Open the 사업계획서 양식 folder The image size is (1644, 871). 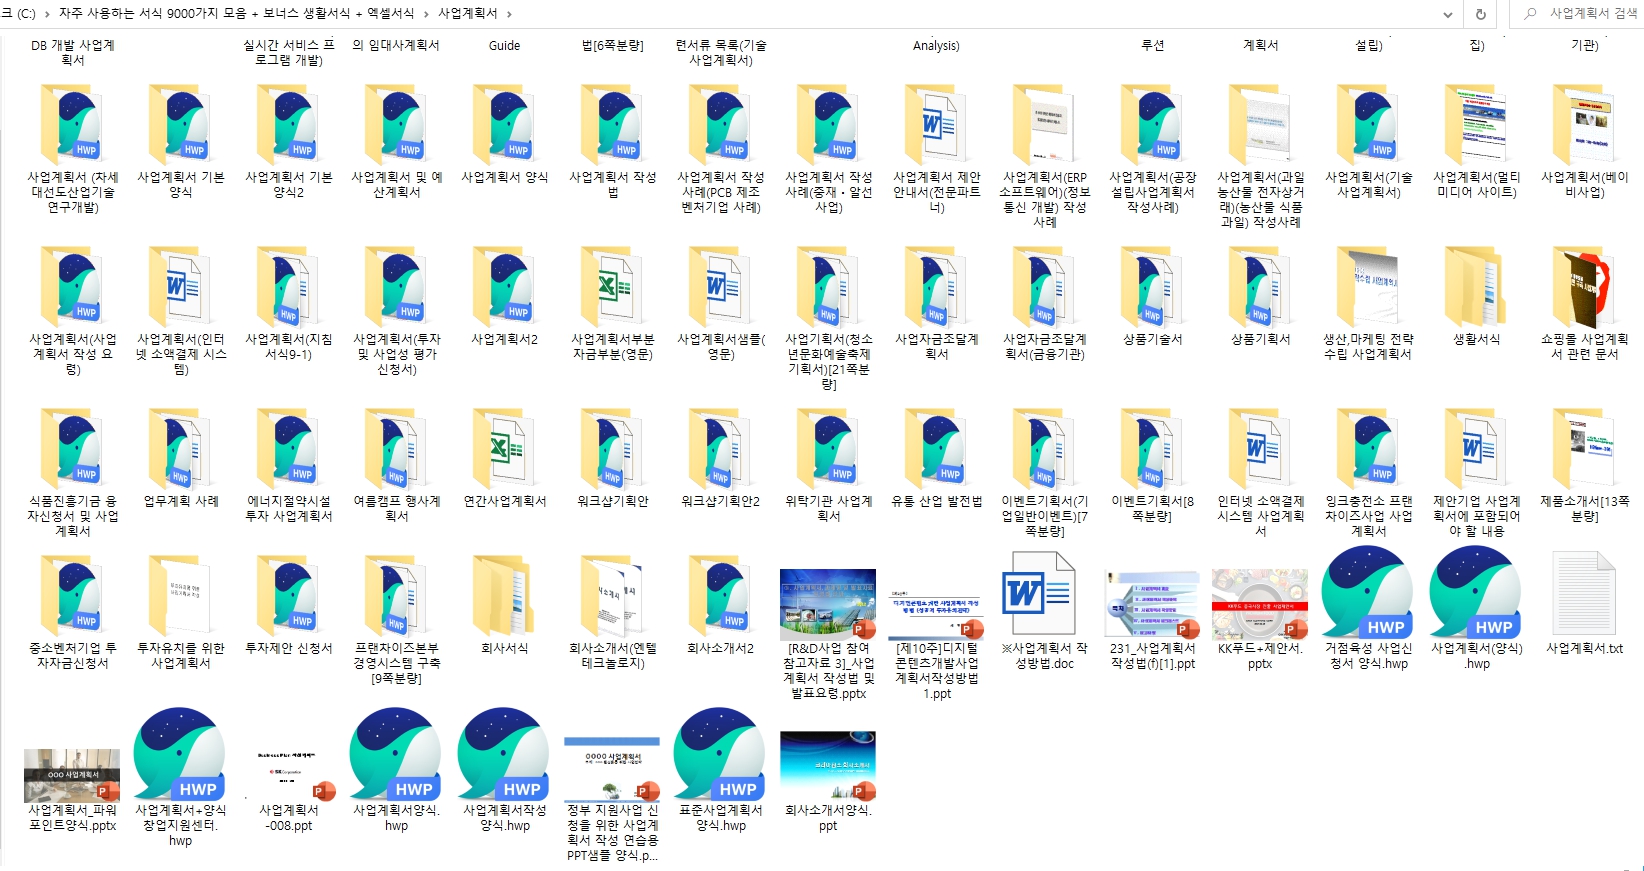(504, 125)
